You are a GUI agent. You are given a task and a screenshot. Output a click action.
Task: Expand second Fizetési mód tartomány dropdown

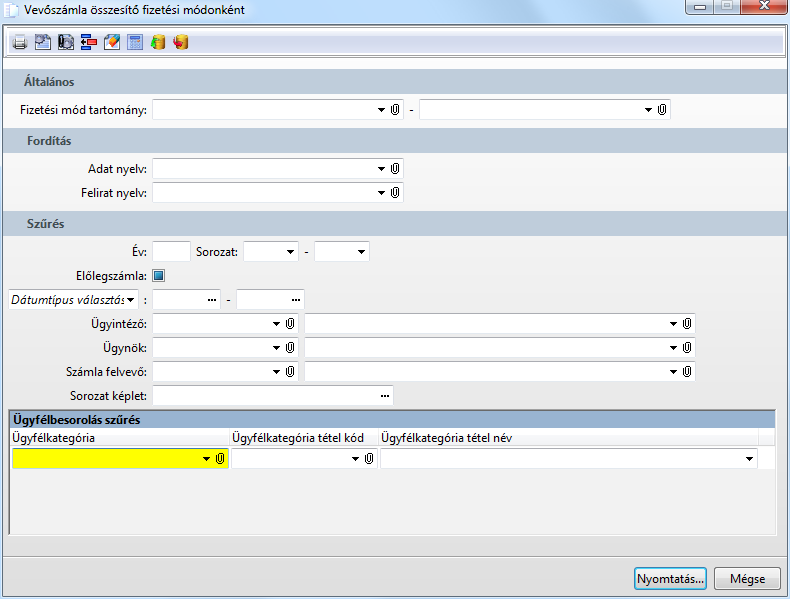click(648, 110)
